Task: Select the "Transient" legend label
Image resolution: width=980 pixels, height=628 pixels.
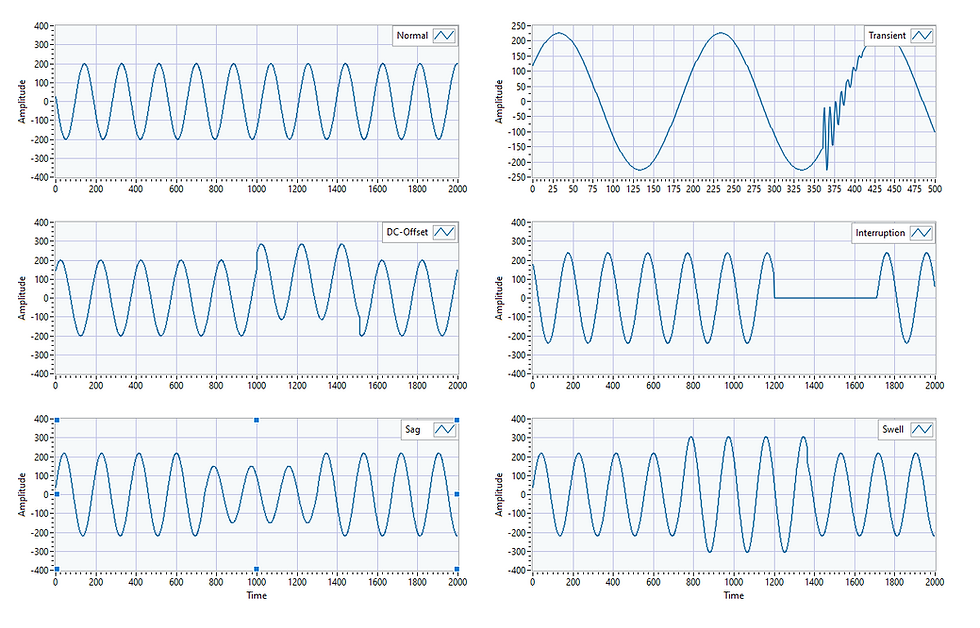Action: (887, 36)
